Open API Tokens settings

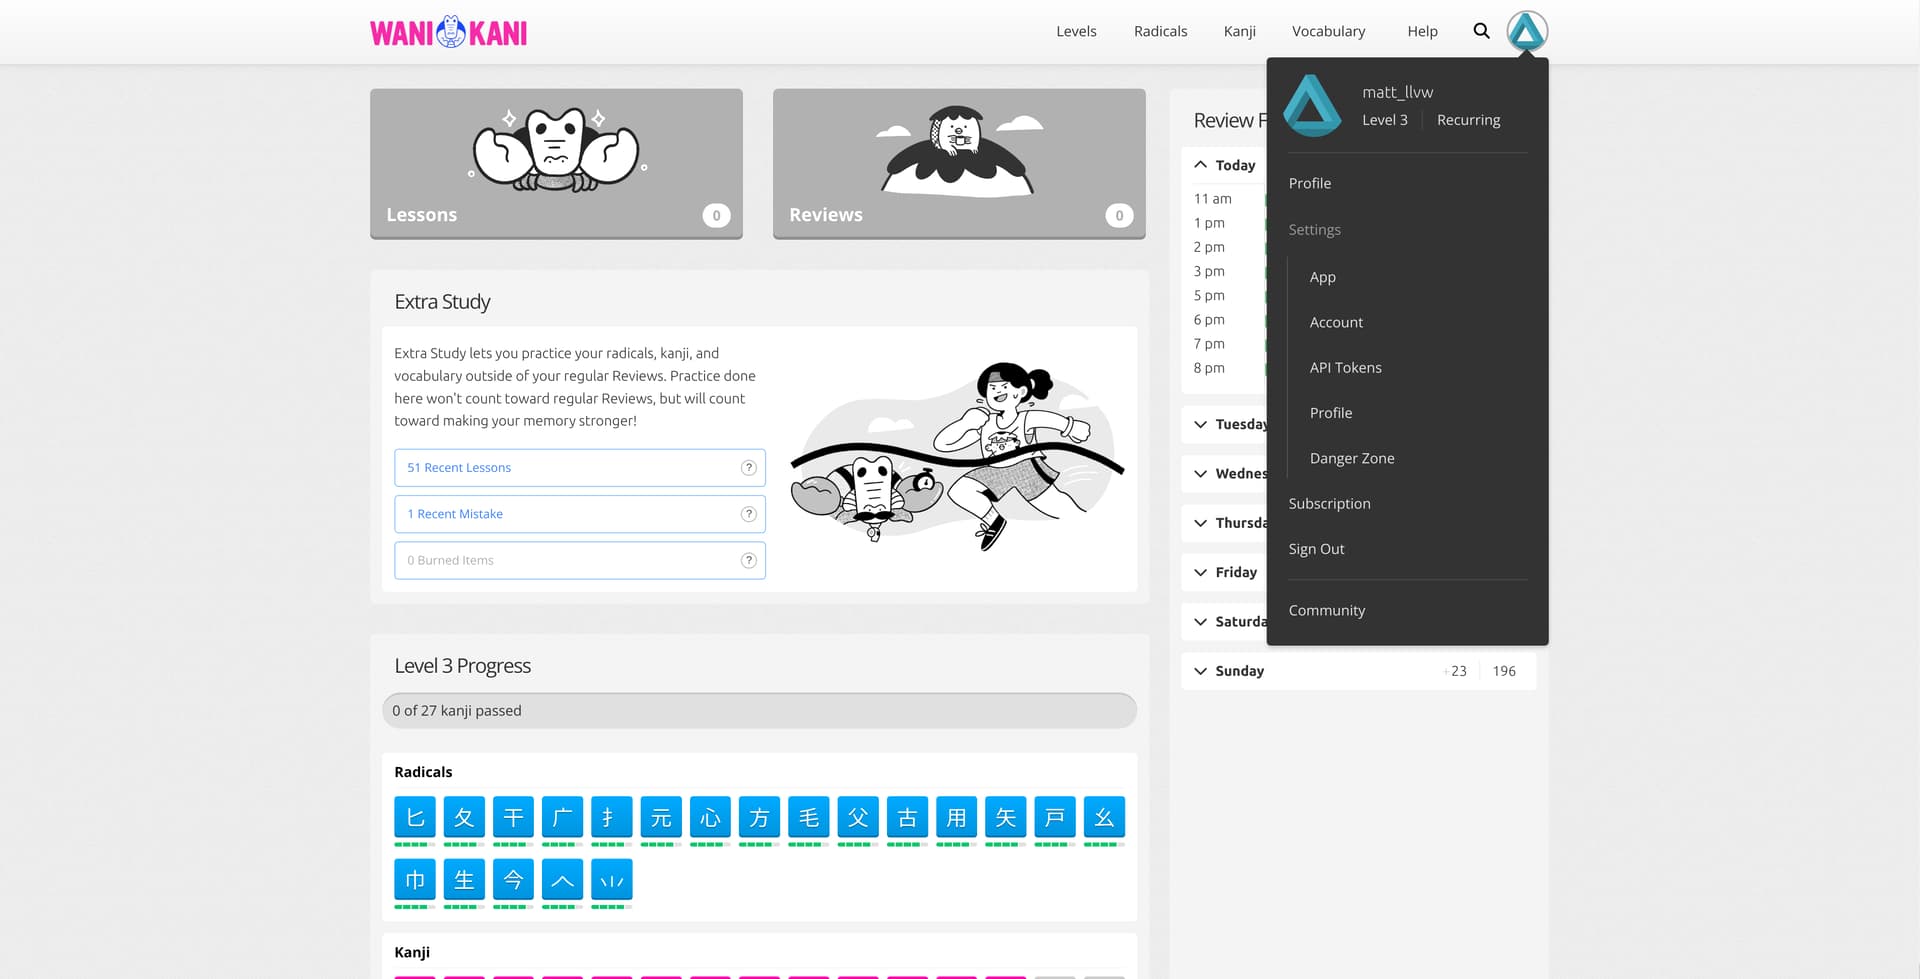pyautogui.click(x=1345, y=367)
